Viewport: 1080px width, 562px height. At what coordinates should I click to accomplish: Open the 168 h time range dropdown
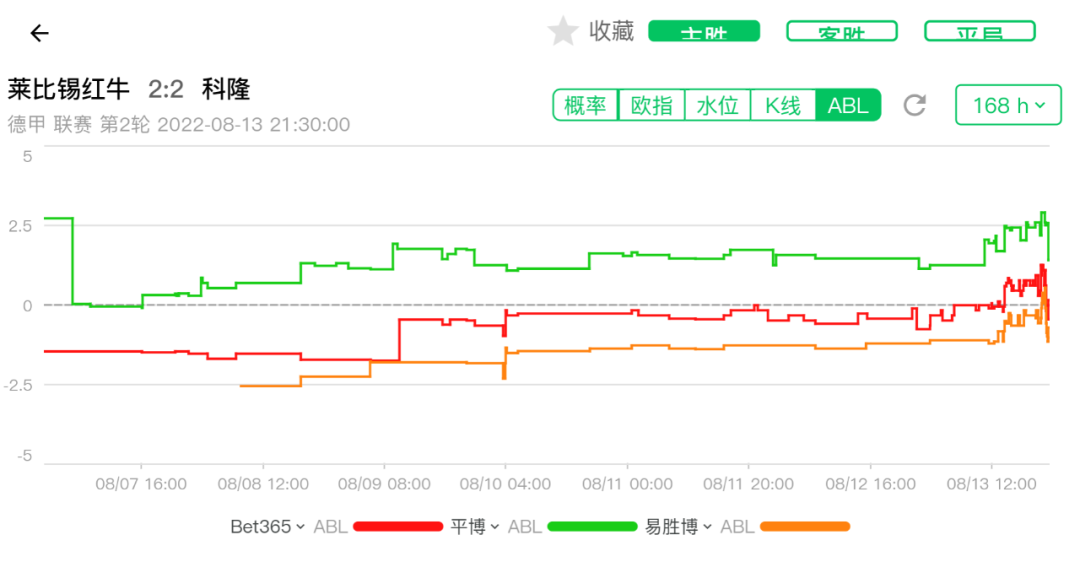click(1008, 105)
